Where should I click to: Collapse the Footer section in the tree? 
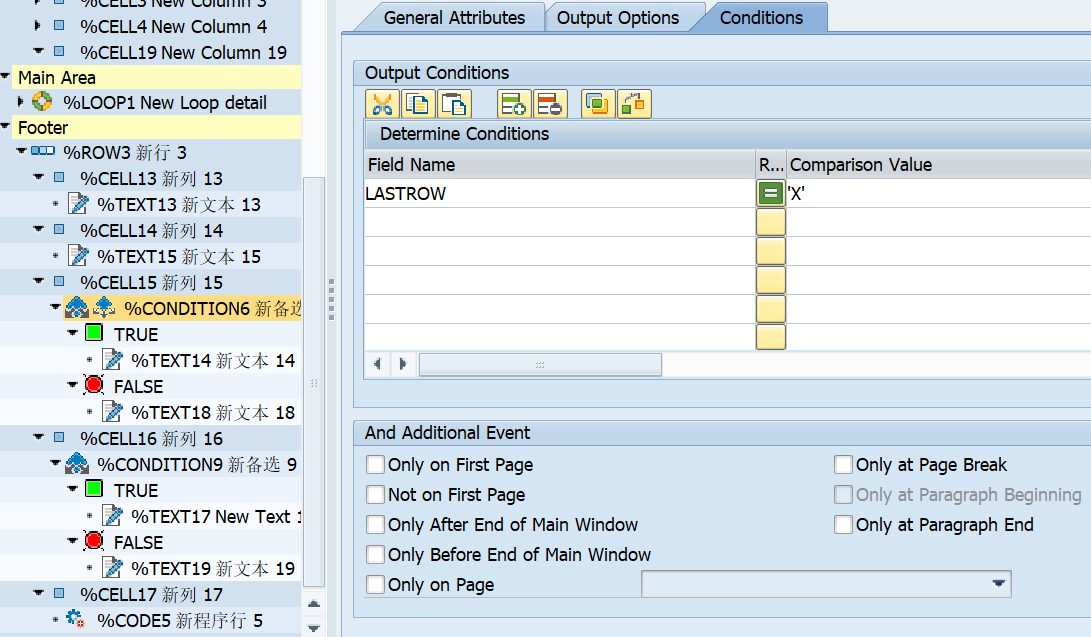[x=8, y=127]
